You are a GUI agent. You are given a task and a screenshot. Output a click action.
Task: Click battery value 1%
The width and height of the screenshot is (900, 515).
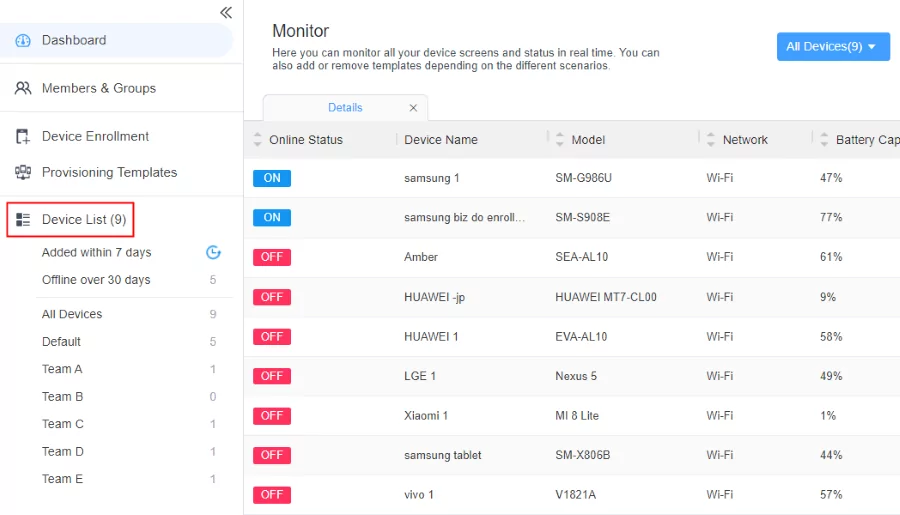828,416
